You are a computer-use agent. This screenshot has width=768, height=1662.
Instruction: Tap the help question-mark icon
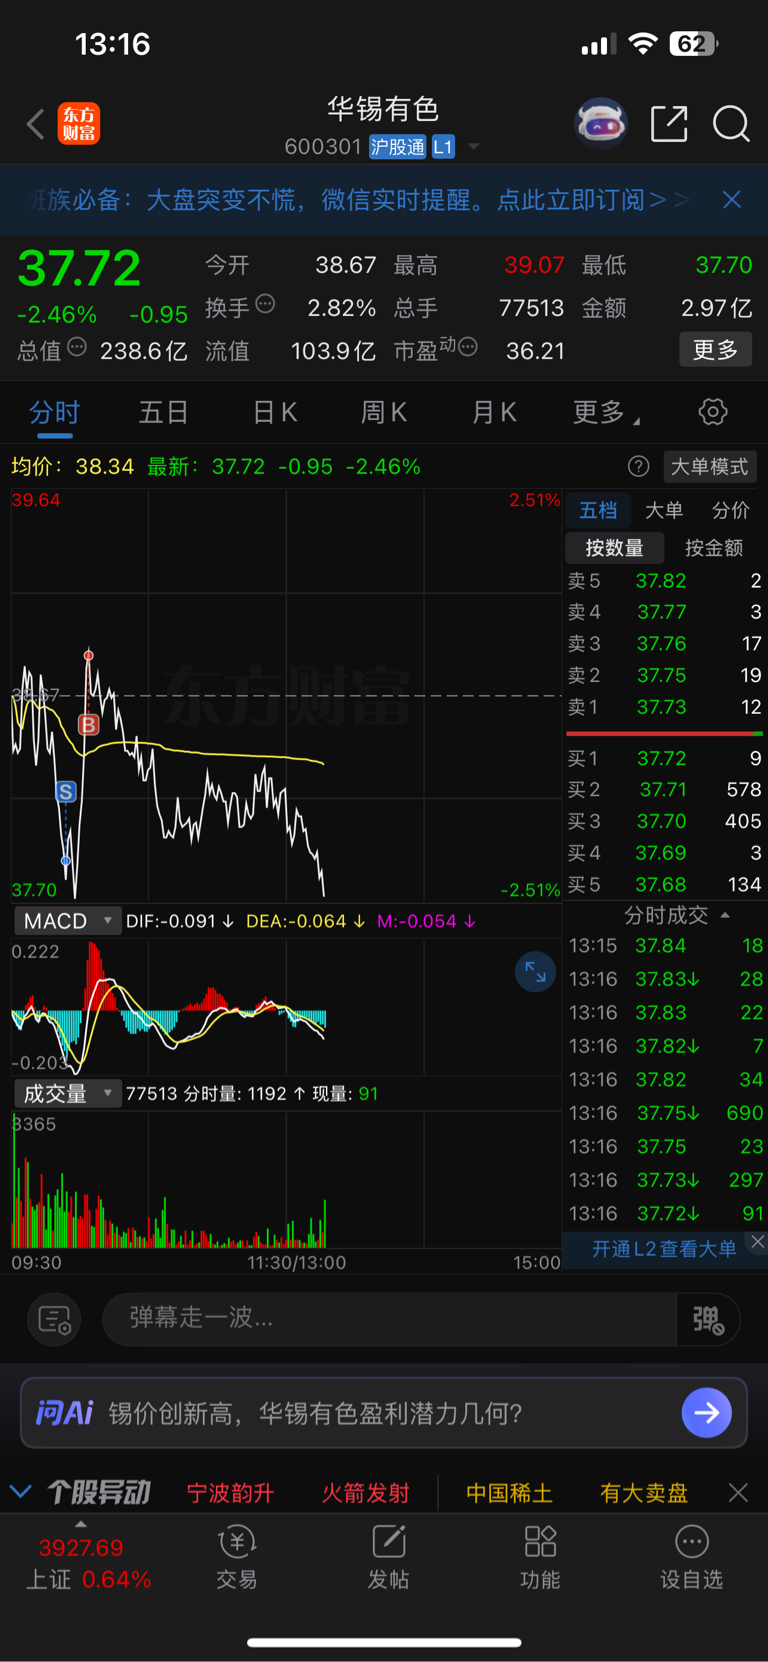click(x=638, y=467)
